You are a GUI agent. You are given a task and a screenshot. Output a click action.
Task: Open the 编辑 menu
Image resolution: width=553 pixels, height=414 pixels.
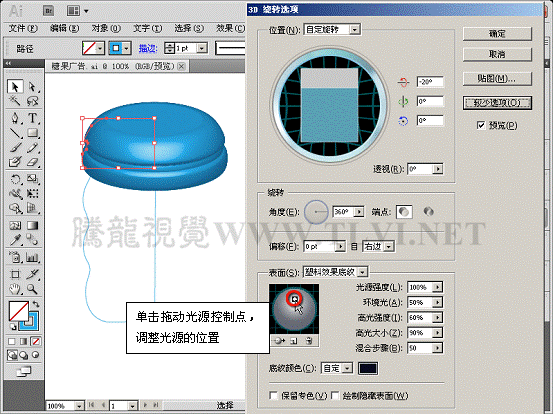tap(64, 28)
